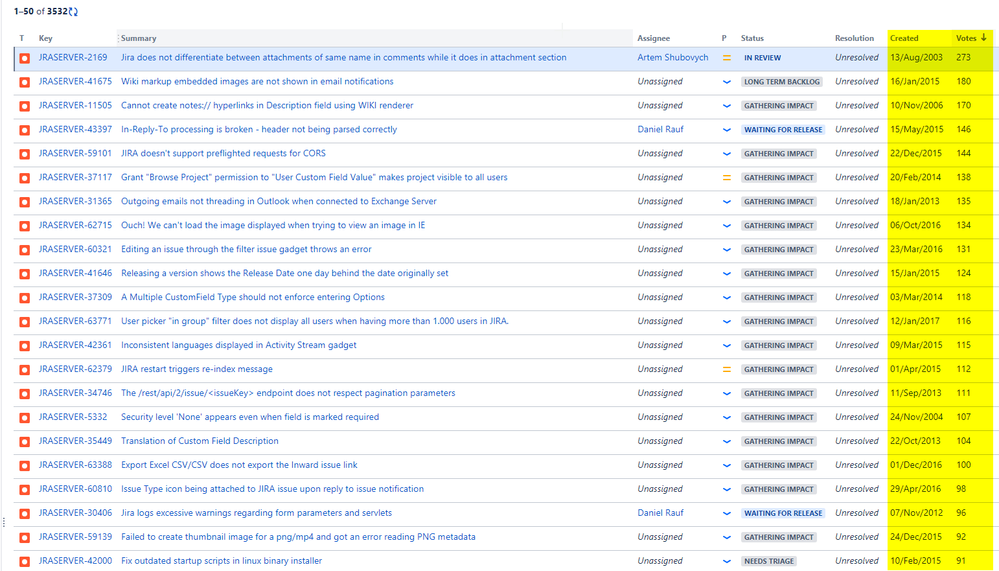Click the medium priority icon for JRASERVER-37117
Image resolution: width=999 pixels, height=571 pixels.
(x=726, y=178)
